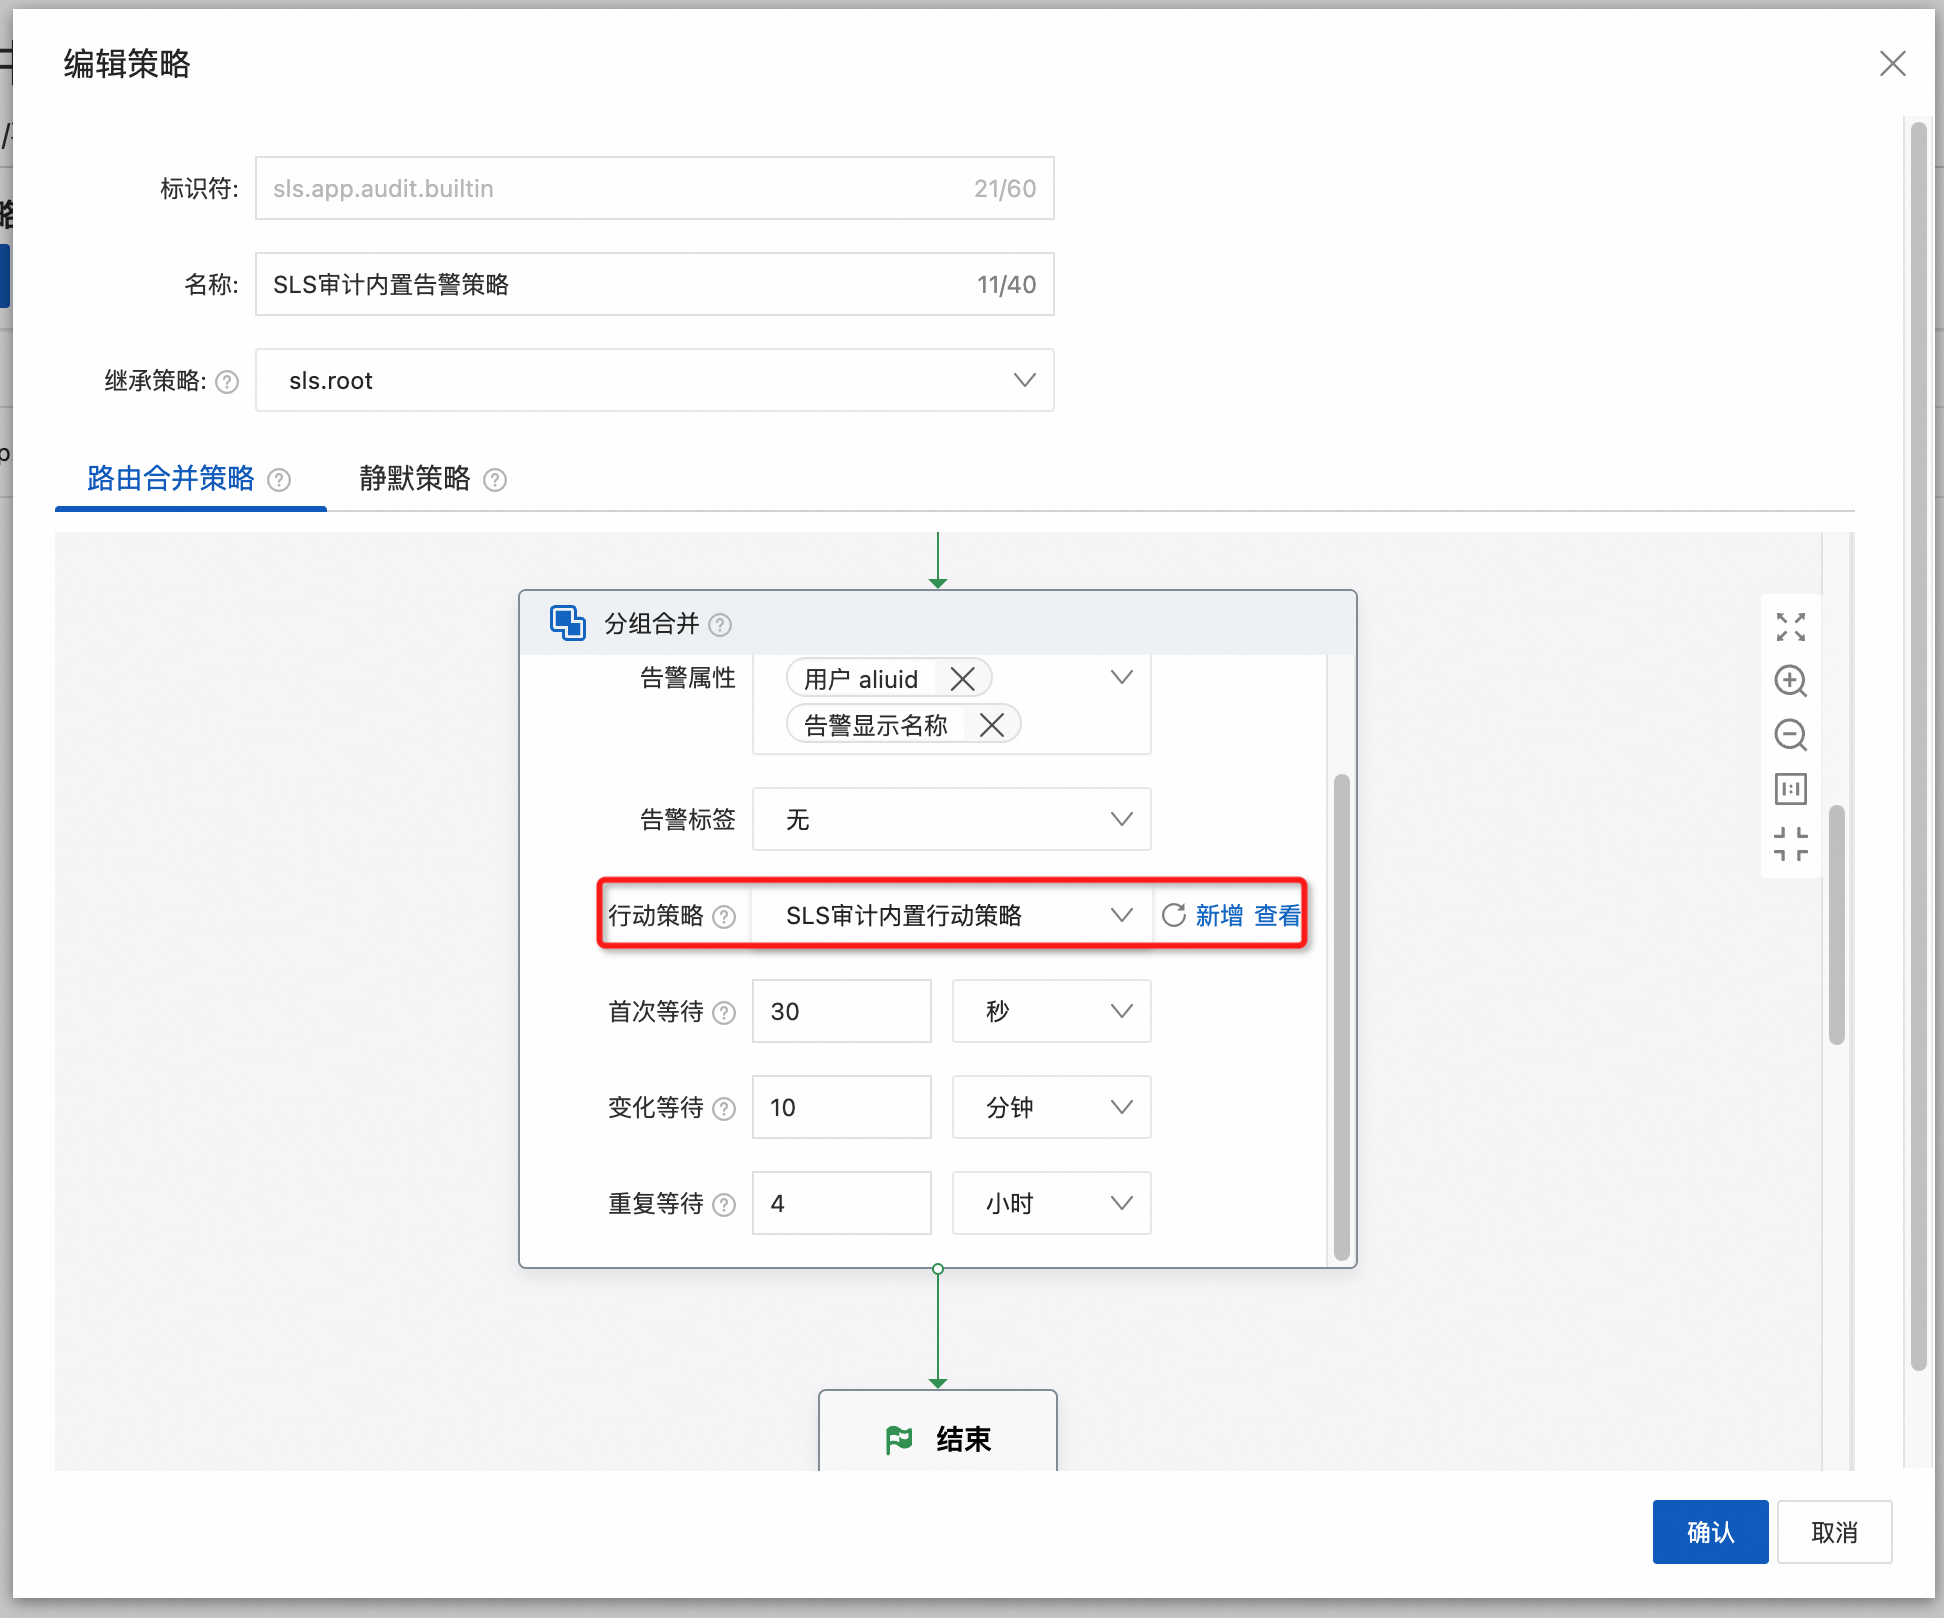This screenshot has width=1944, height=1618.
Task: Click the 变化等待 value field 10
Action: coord(842,1107)
